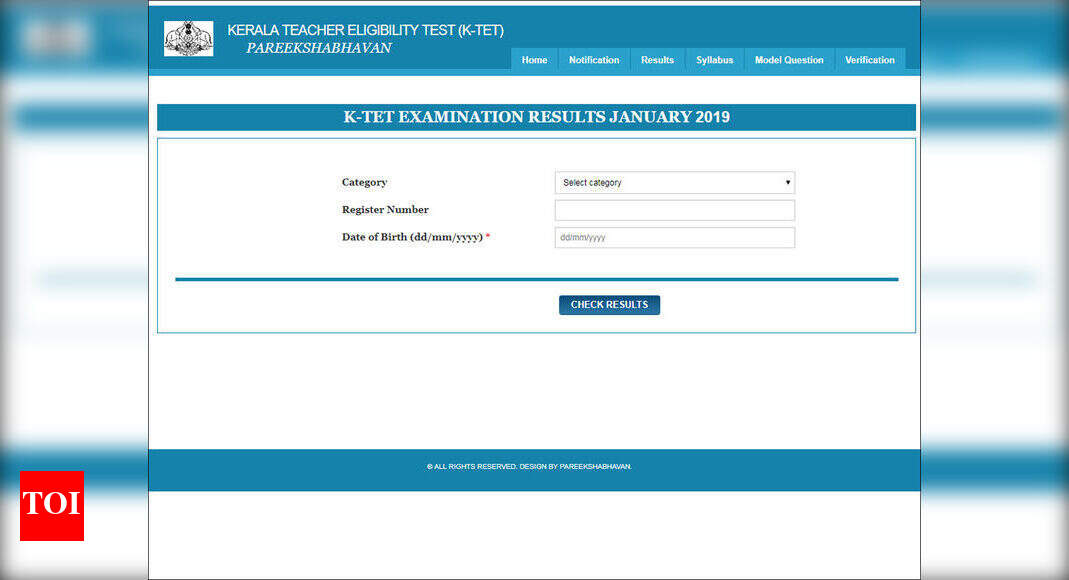1069x580 pixels.
Task: Open the Home tab
Action: pyautogui.click(x=534, y=60)
